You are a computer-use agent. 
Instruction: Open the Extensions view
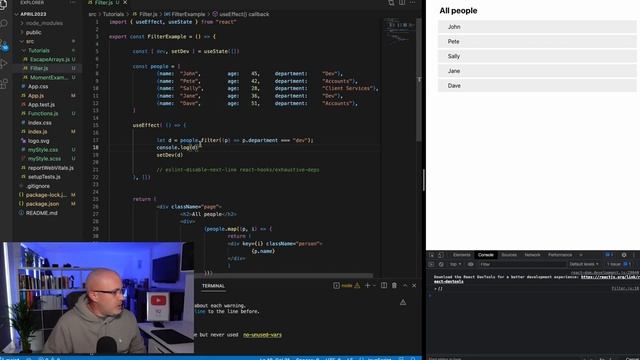click(x=4, y=84)
